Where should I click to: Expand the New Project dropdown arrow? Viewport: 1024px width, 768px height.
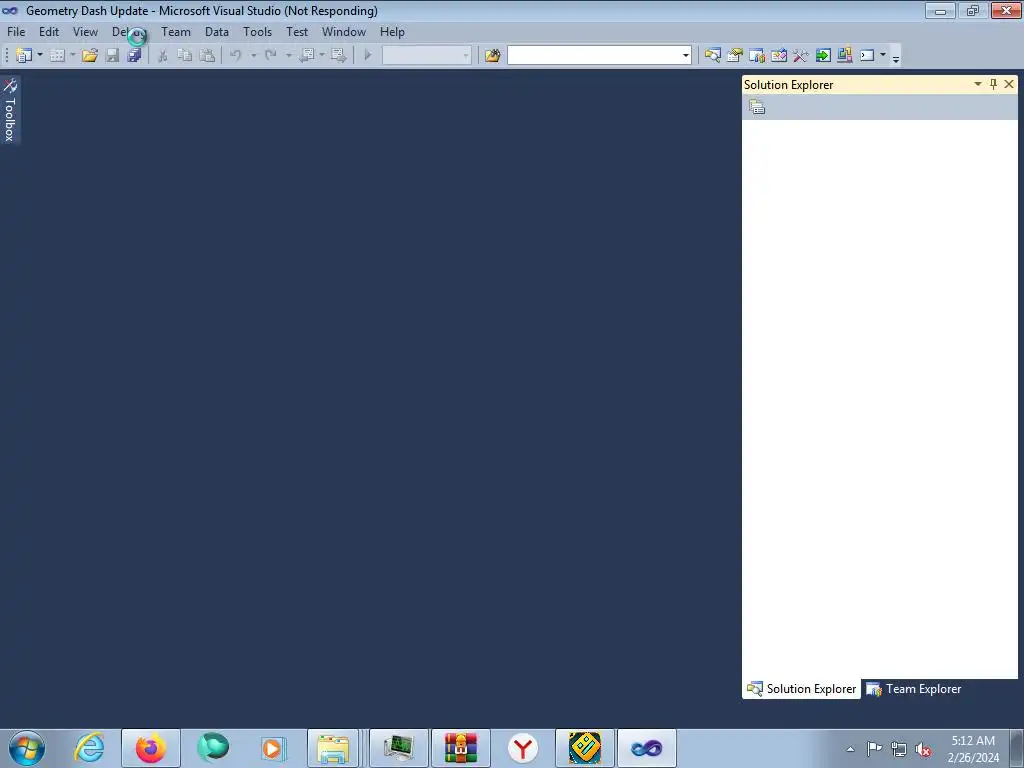click(40, 56)
